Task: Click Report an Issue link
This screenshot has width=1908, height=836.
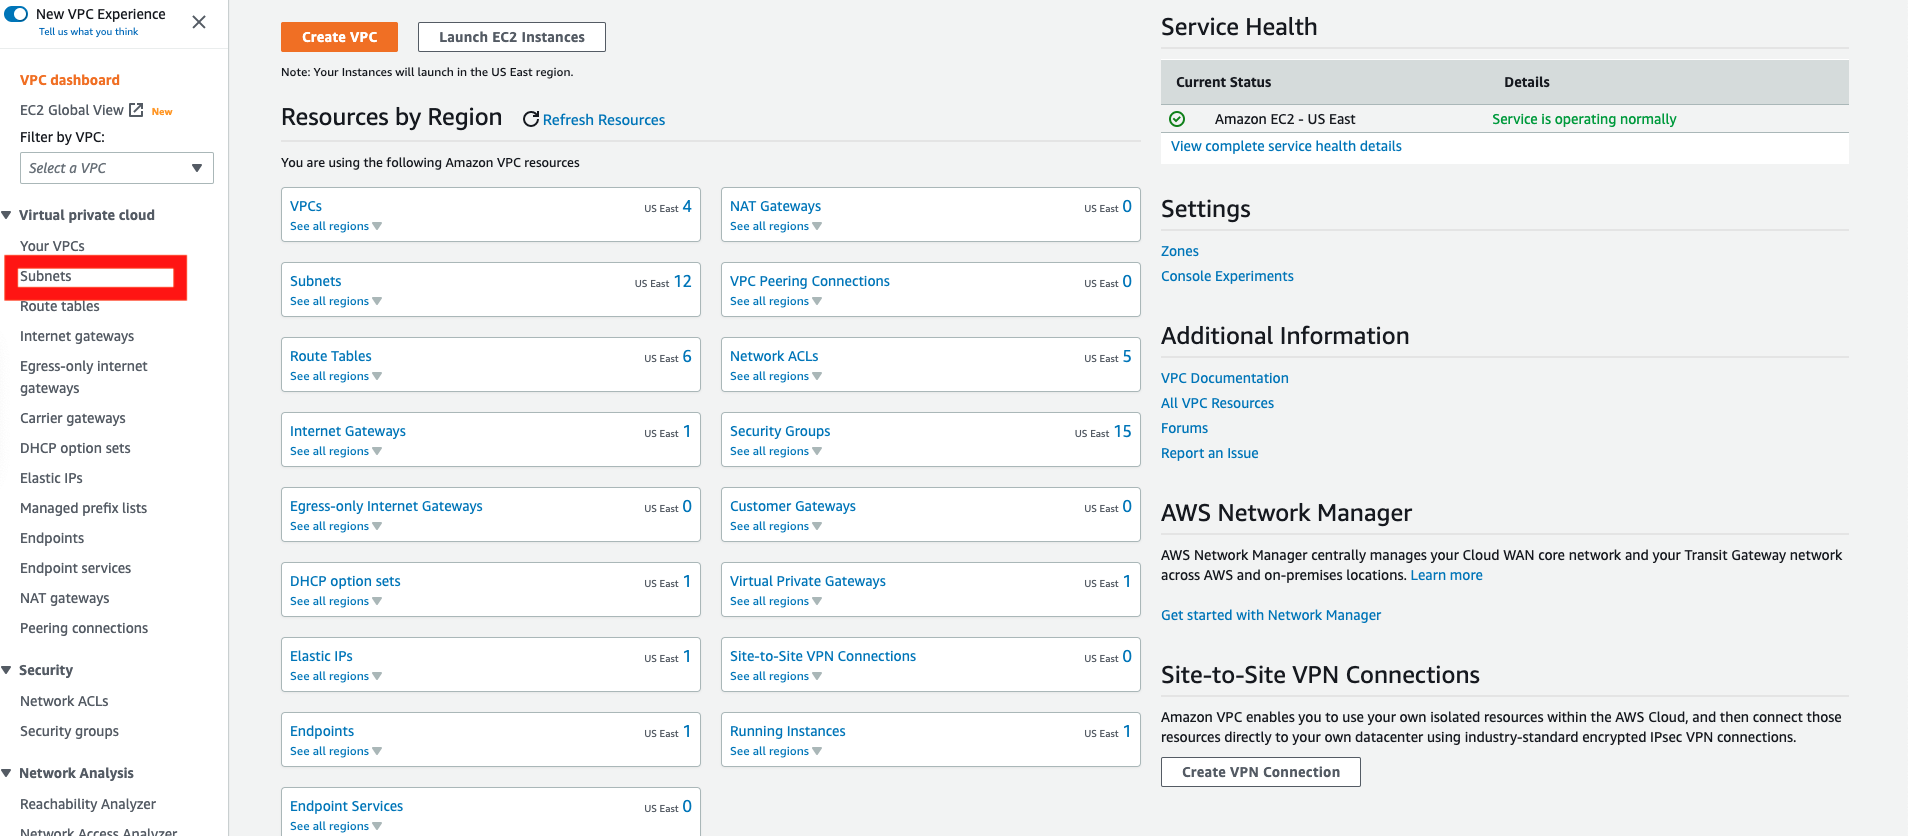Action: point(1210,453)
